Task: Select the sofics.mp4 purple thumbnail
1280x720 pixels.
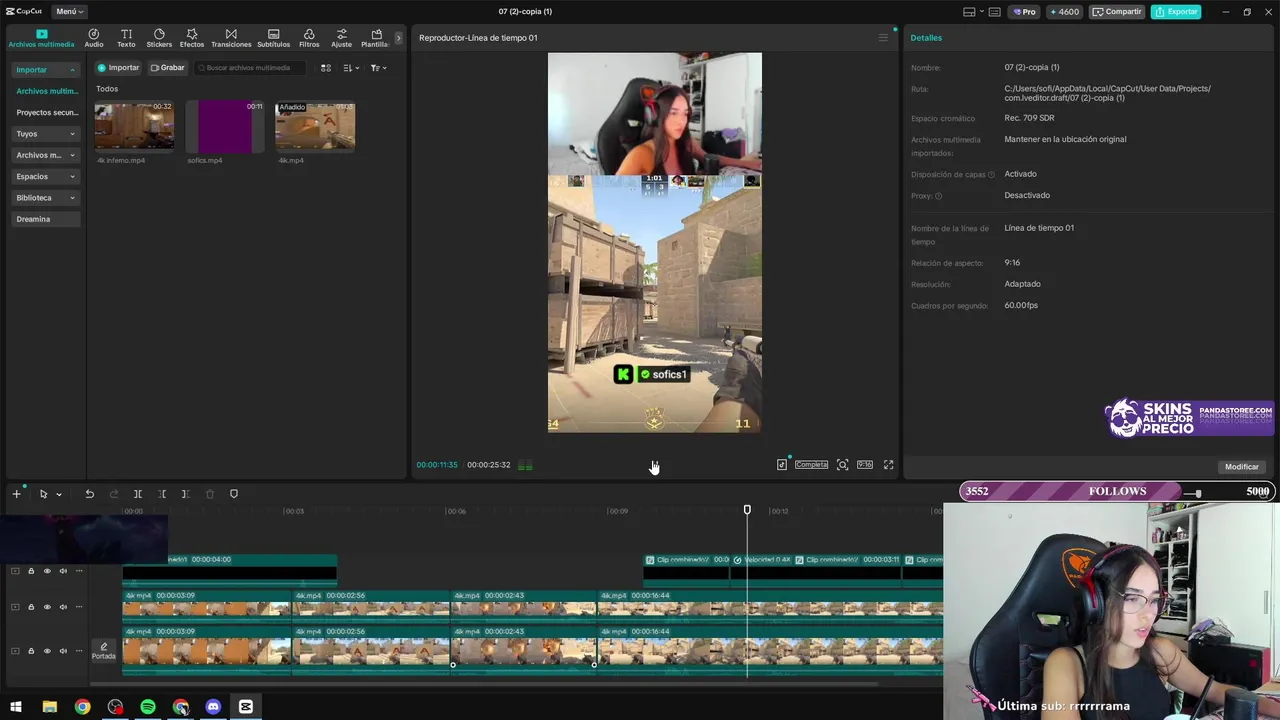Action: point(225,126)
